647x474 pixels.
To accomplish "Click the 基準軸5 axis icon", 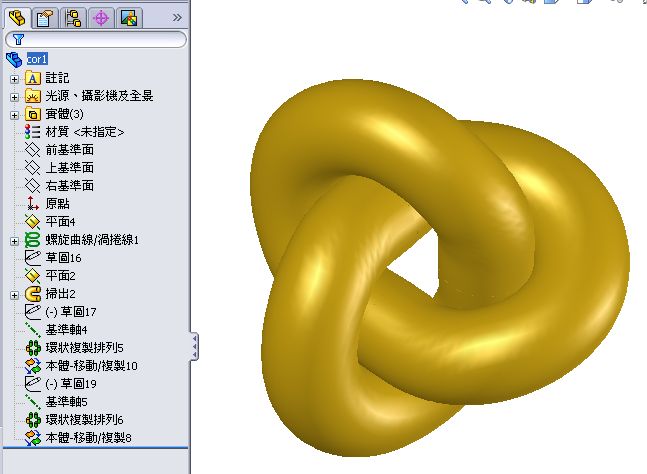I will click(33, 402).
